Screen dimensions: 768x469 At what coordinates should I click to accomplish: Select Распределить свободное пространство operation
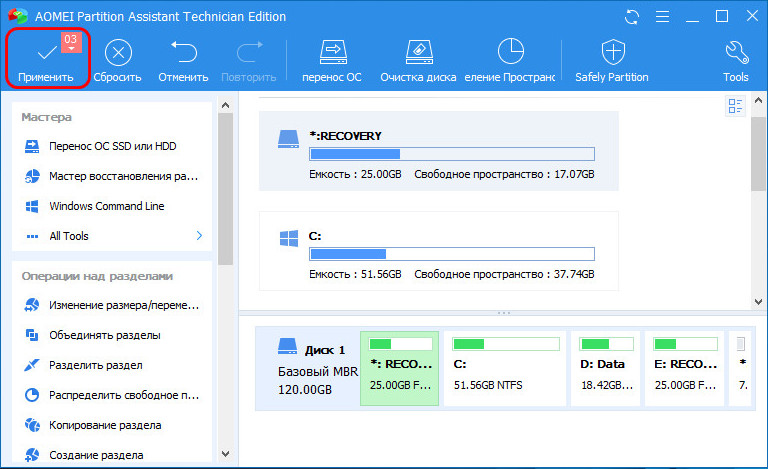(x=112, y=395)
